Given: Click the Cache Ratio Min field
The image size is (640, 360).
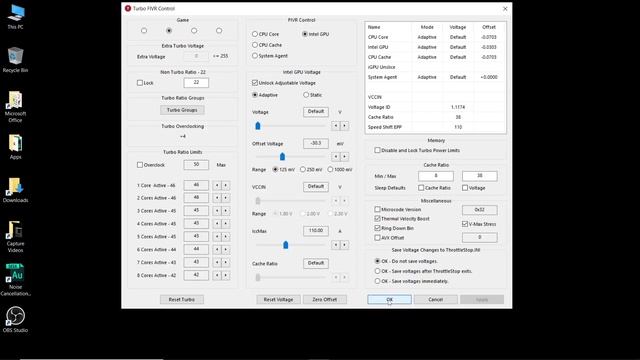Looking at the screenshot, I should pos(436,176).
